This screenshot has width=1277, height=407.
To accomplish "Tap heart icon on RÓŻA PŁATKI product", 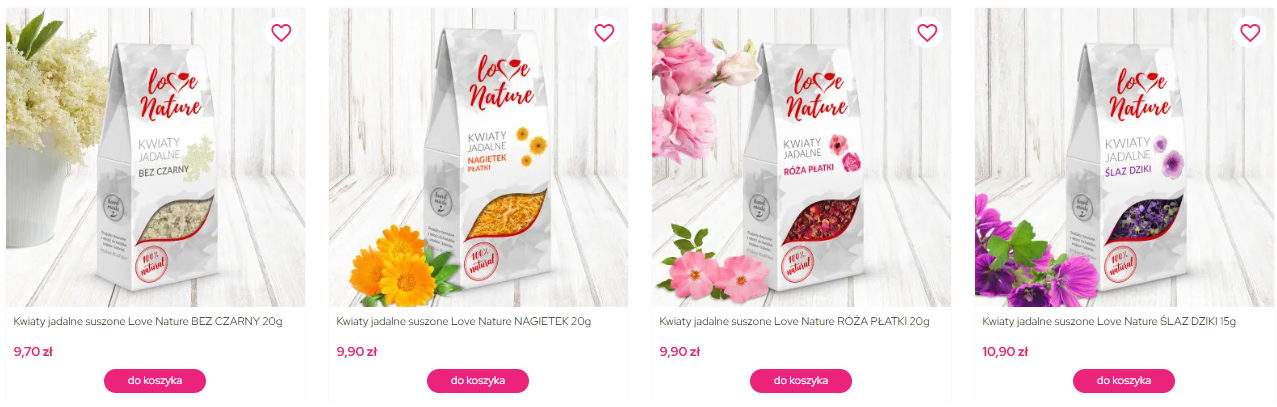I will point(927,32).
